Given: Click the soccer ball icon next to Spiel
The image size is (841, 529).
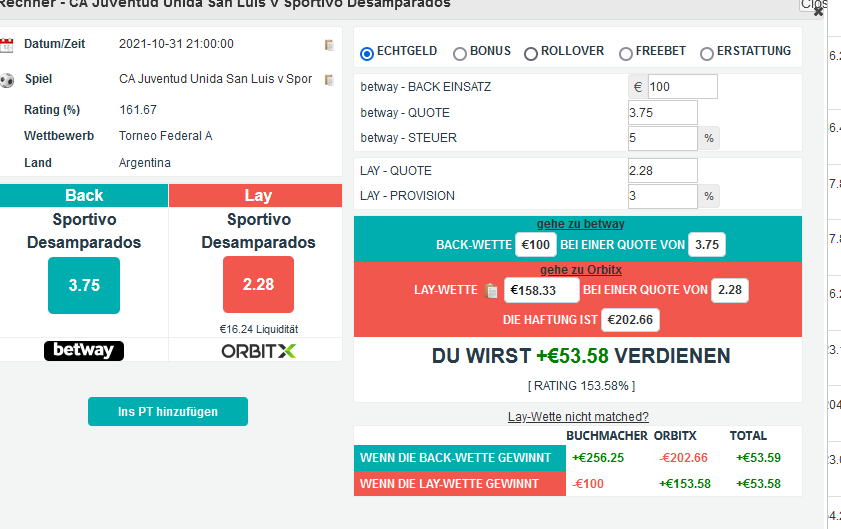Looking at the screenshot, I should (7, 80).
